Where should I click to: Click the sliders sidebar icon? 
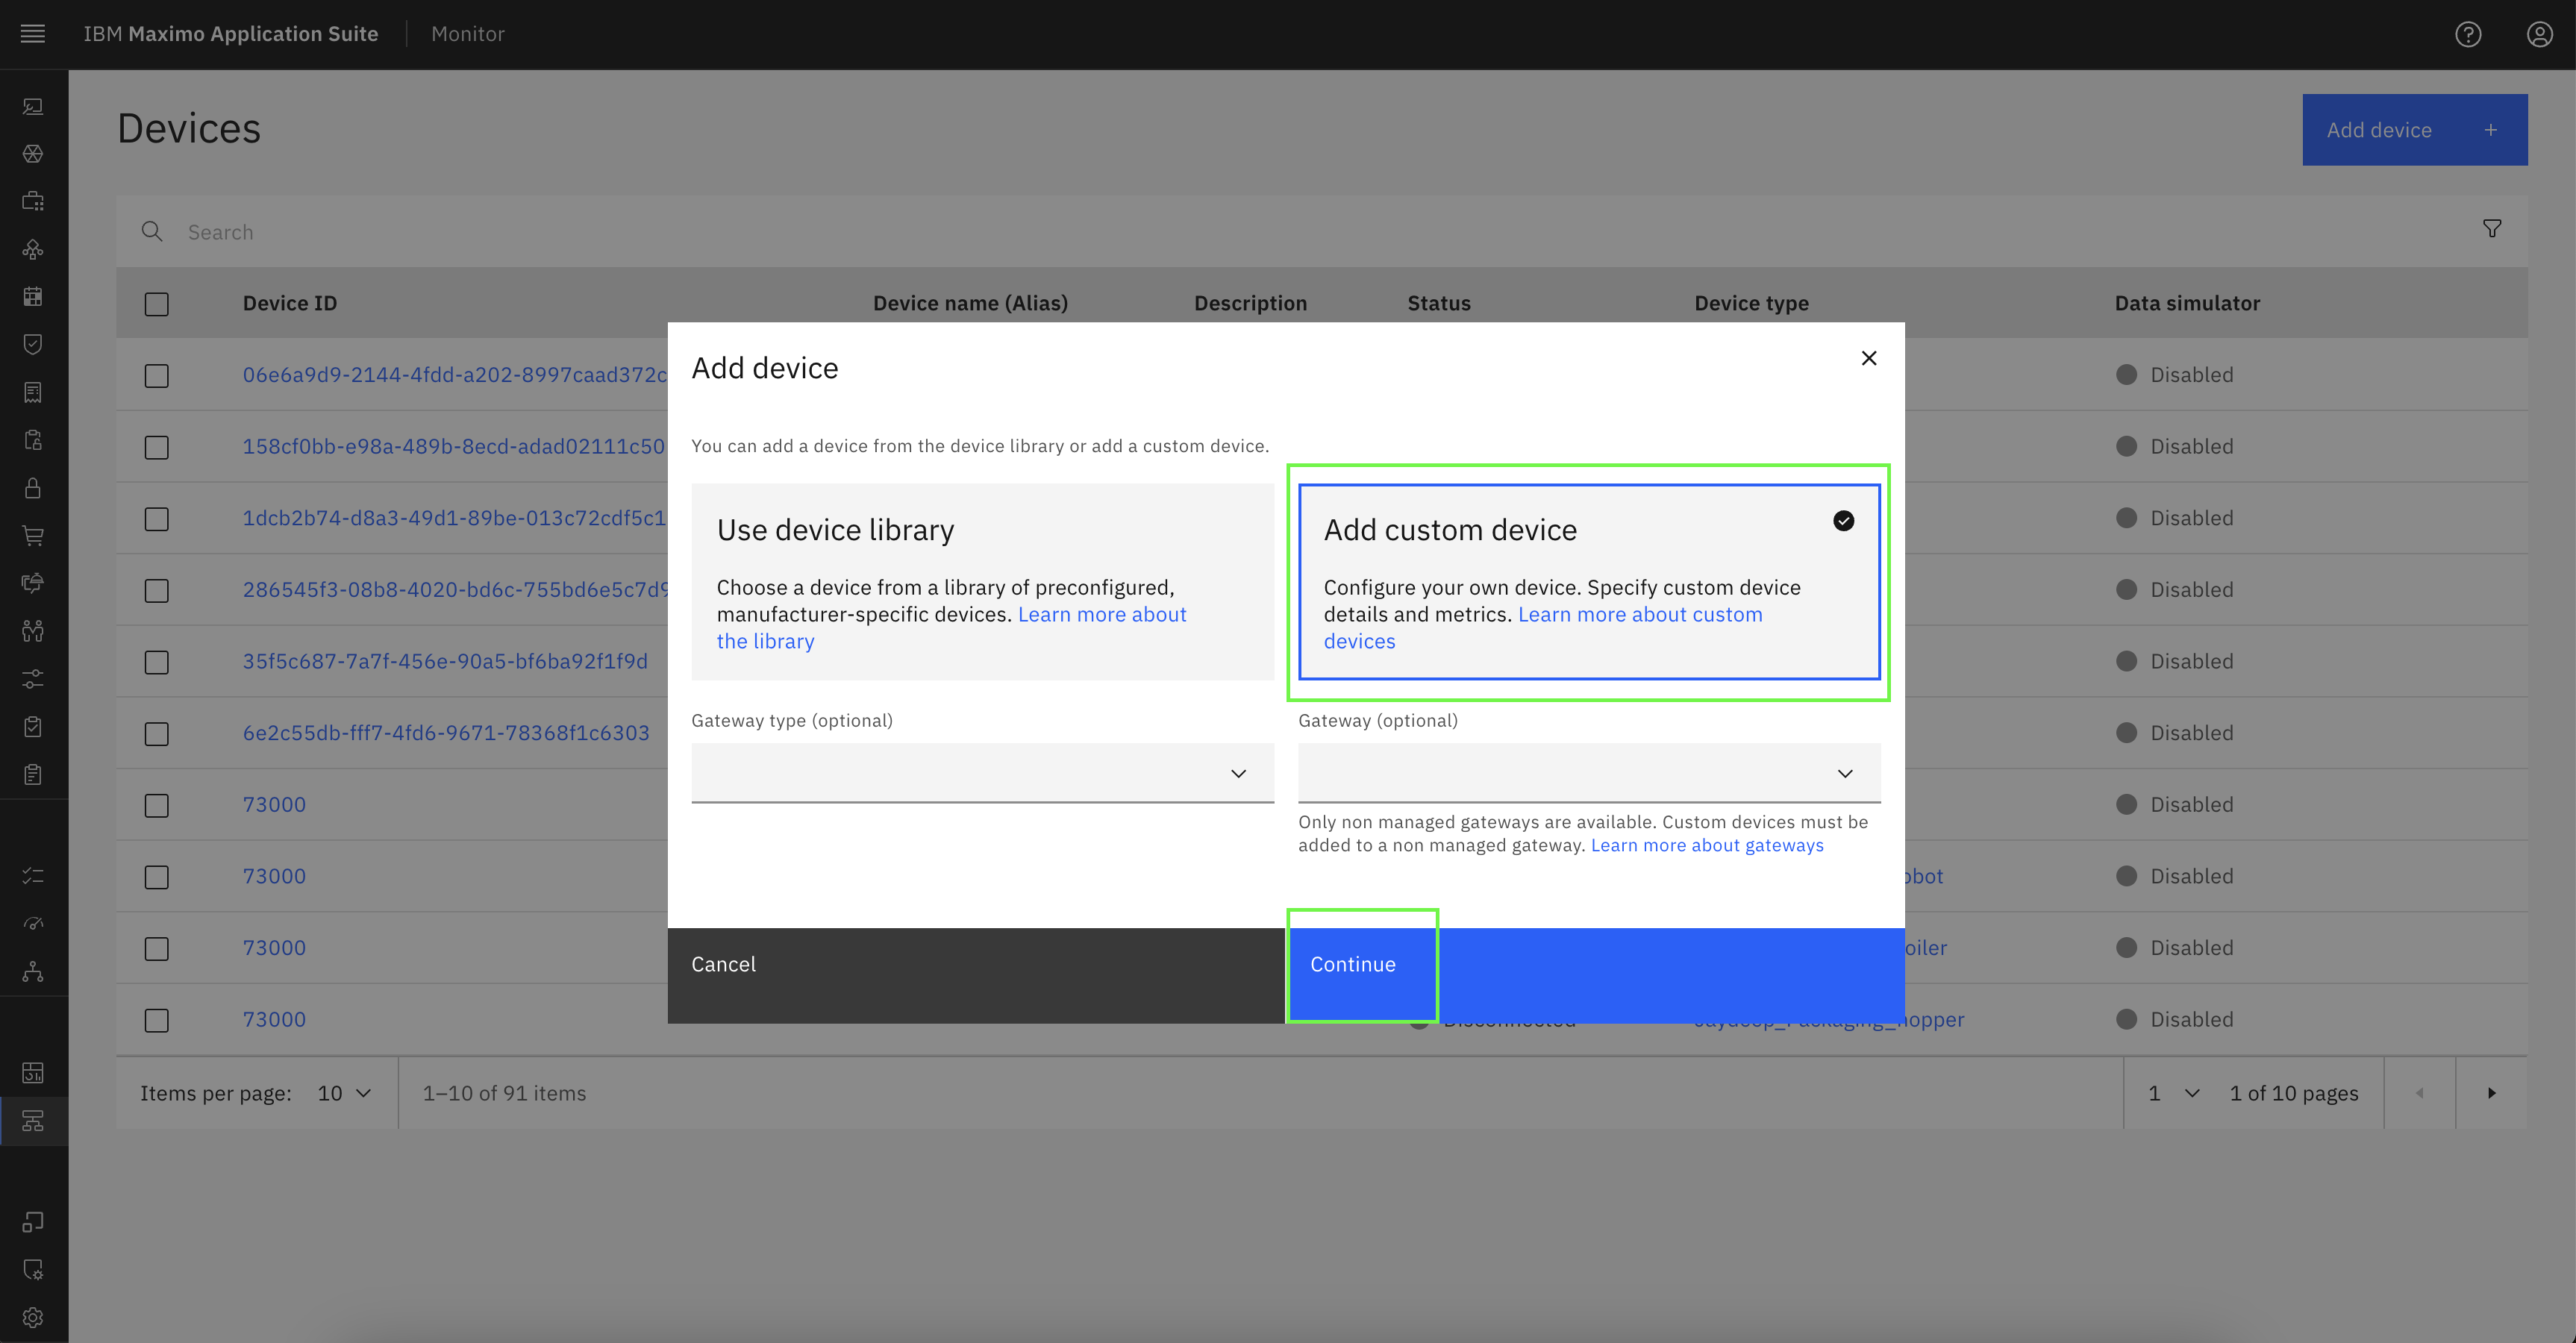click(33, 679)
